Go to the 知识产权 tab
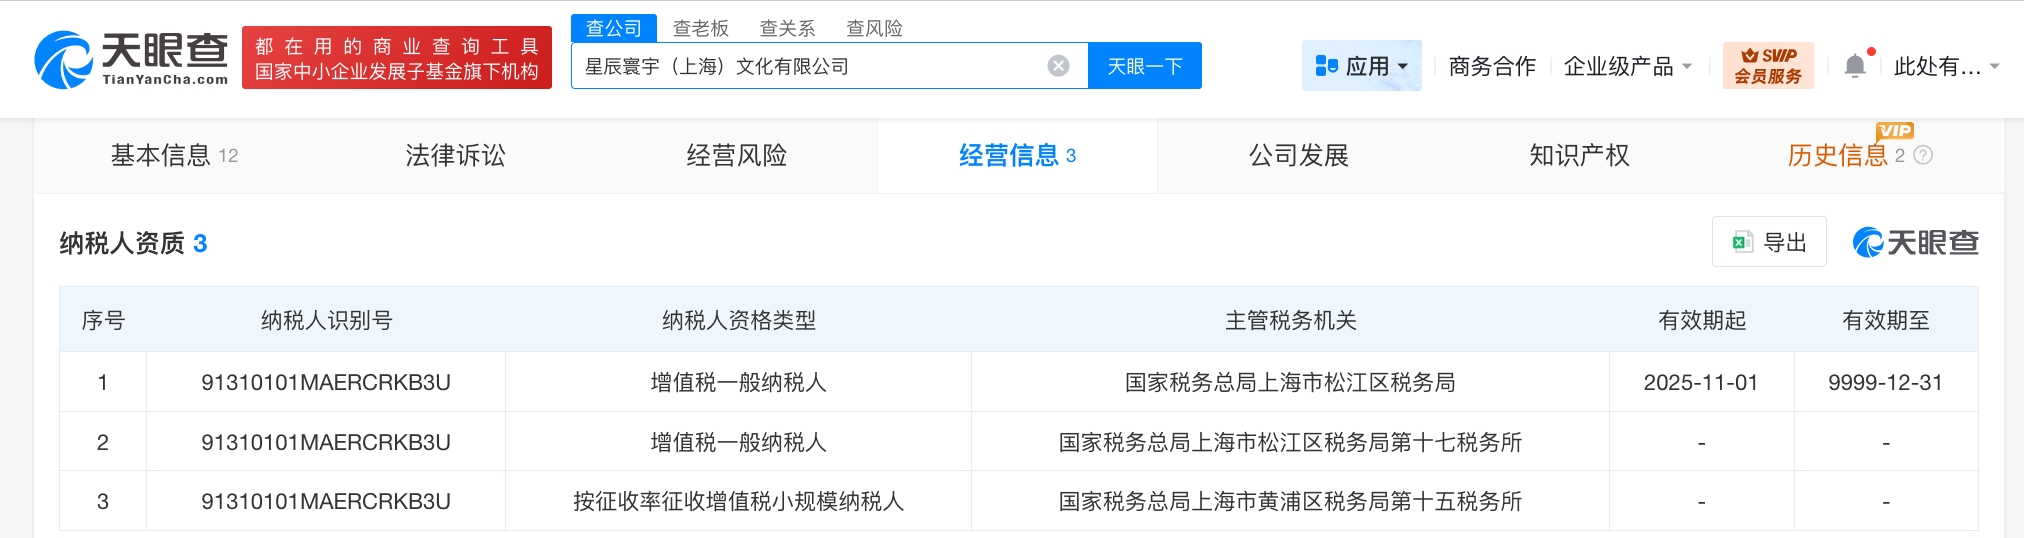This screenshot has height=538, width=2024. 1579,155
